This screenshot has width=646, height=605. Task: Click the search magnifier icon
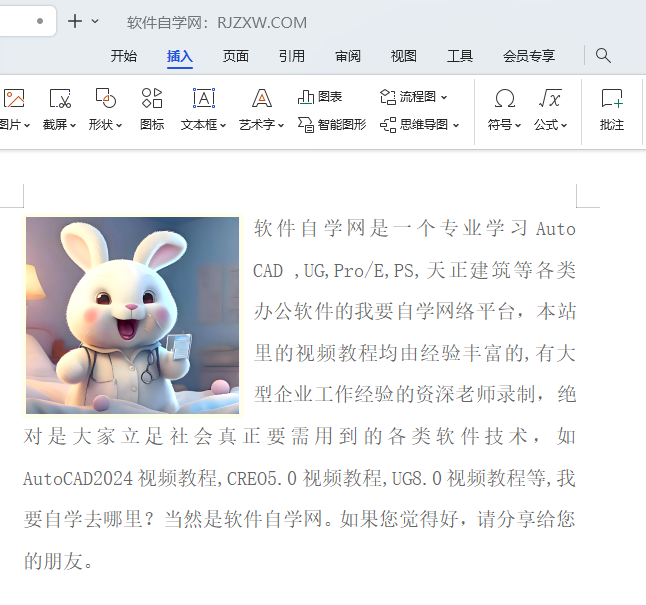point(603,55)
